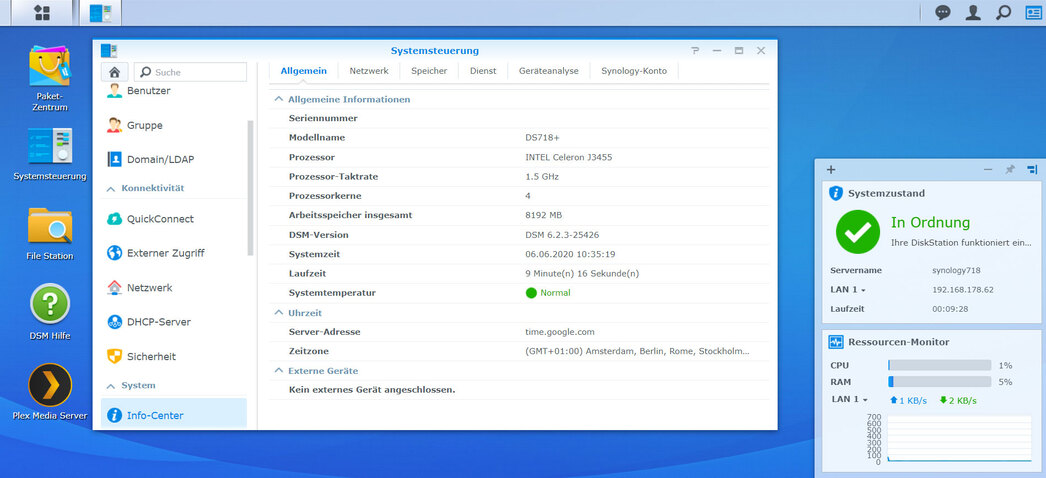Go to the control panel home icon
The image size is (1046, 478).
click(114, 72)
